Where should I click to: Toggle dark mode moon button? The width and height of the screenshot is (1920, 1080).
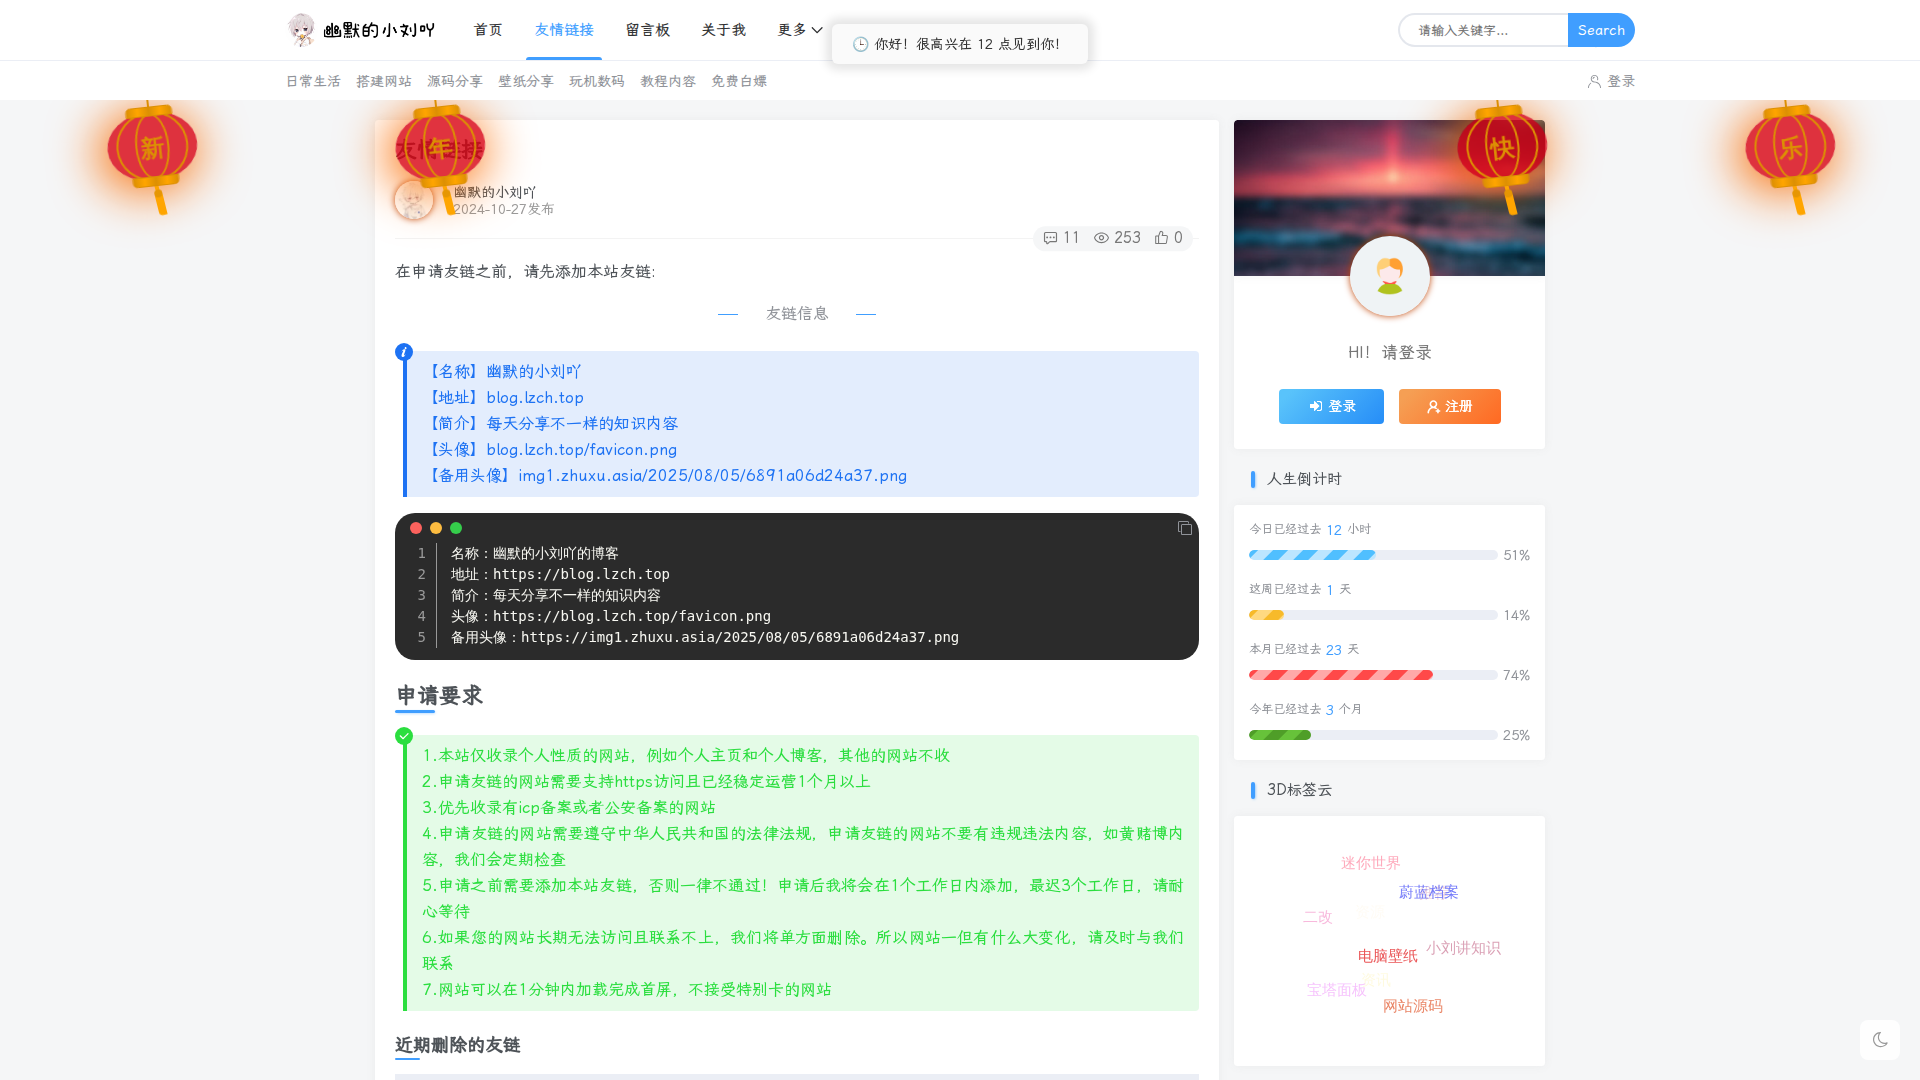click(x=1880, y=1040)
